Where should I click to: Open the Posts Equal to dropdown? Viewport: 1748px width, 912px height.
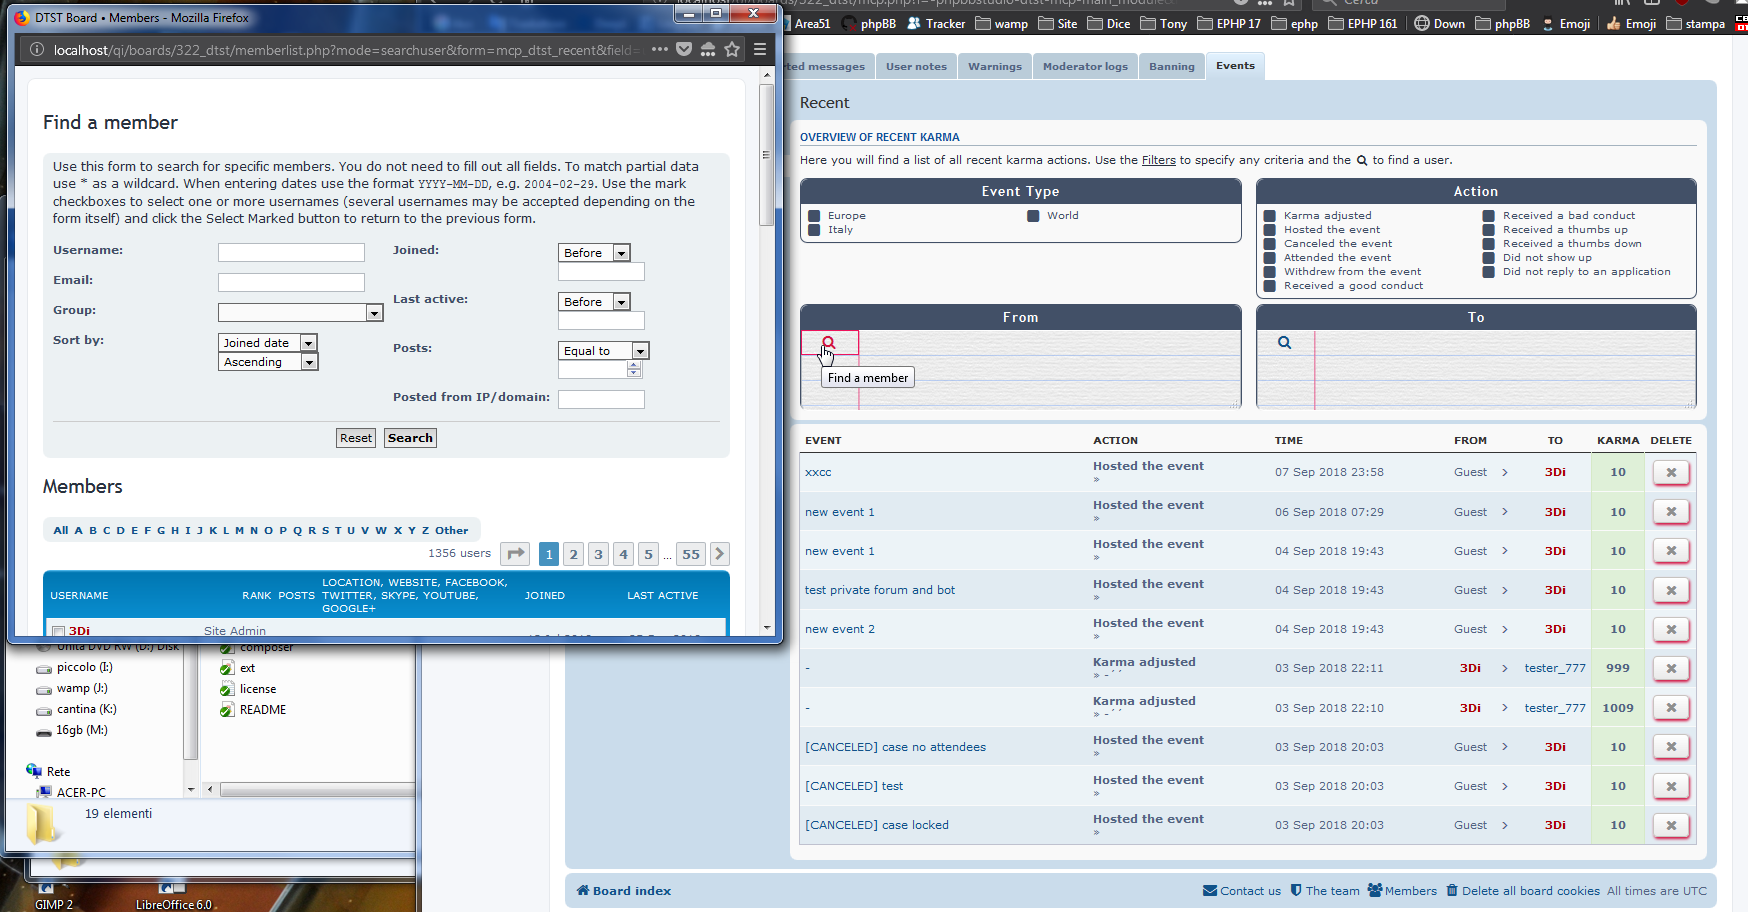point(604,351)
